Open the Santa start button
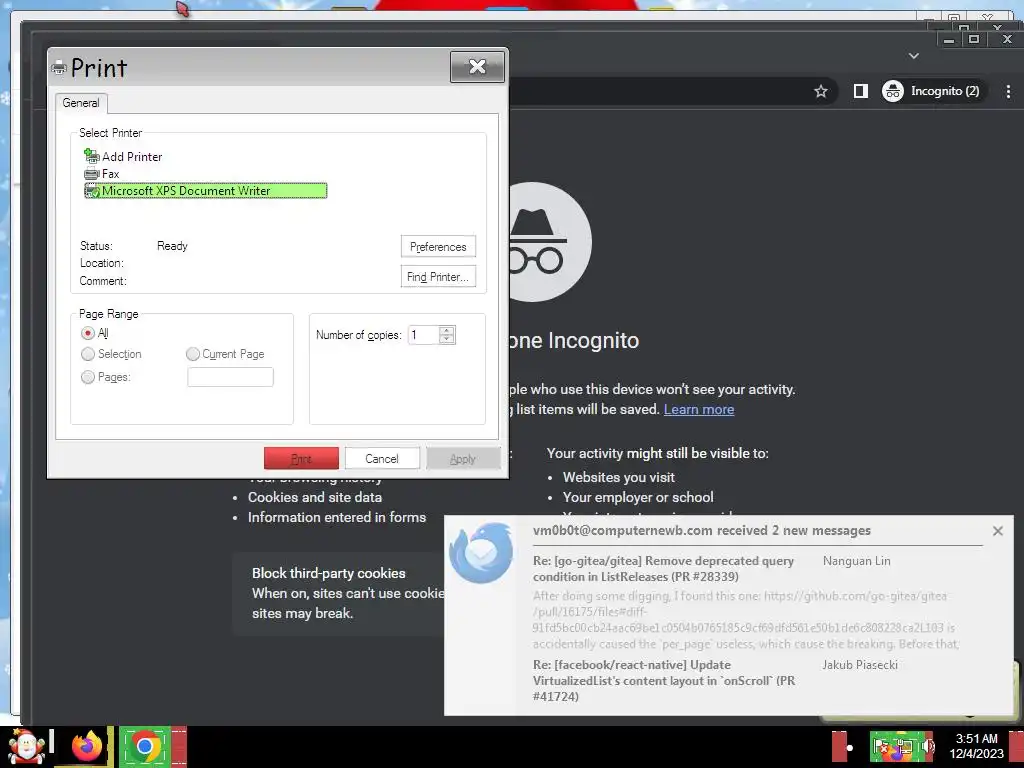Screen dimensions: 1024x768 (26, 746)
